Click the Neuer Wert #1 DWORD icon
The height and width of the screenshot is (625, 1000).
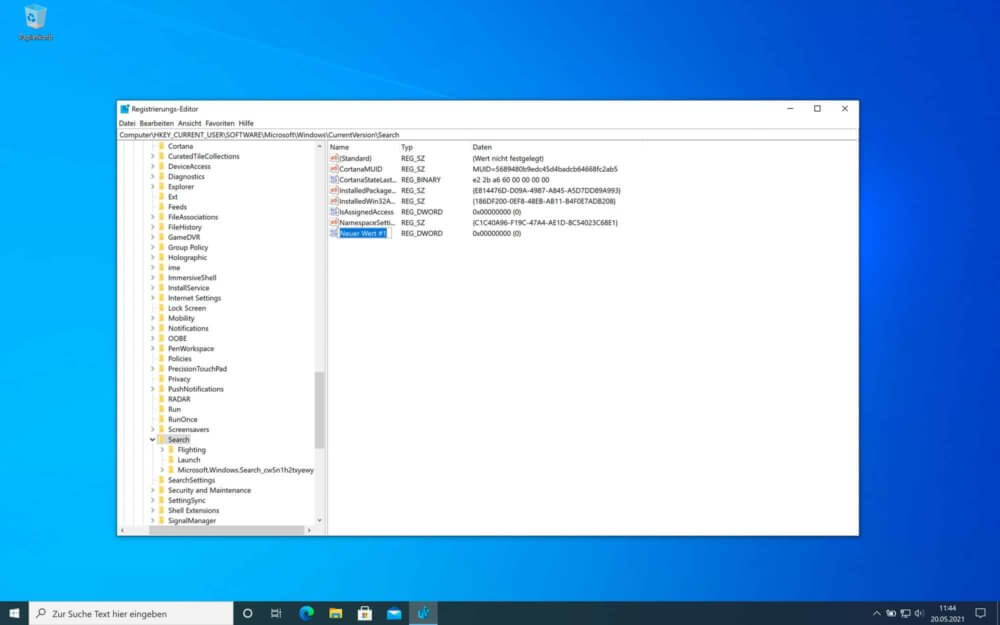tap(334, 233)
